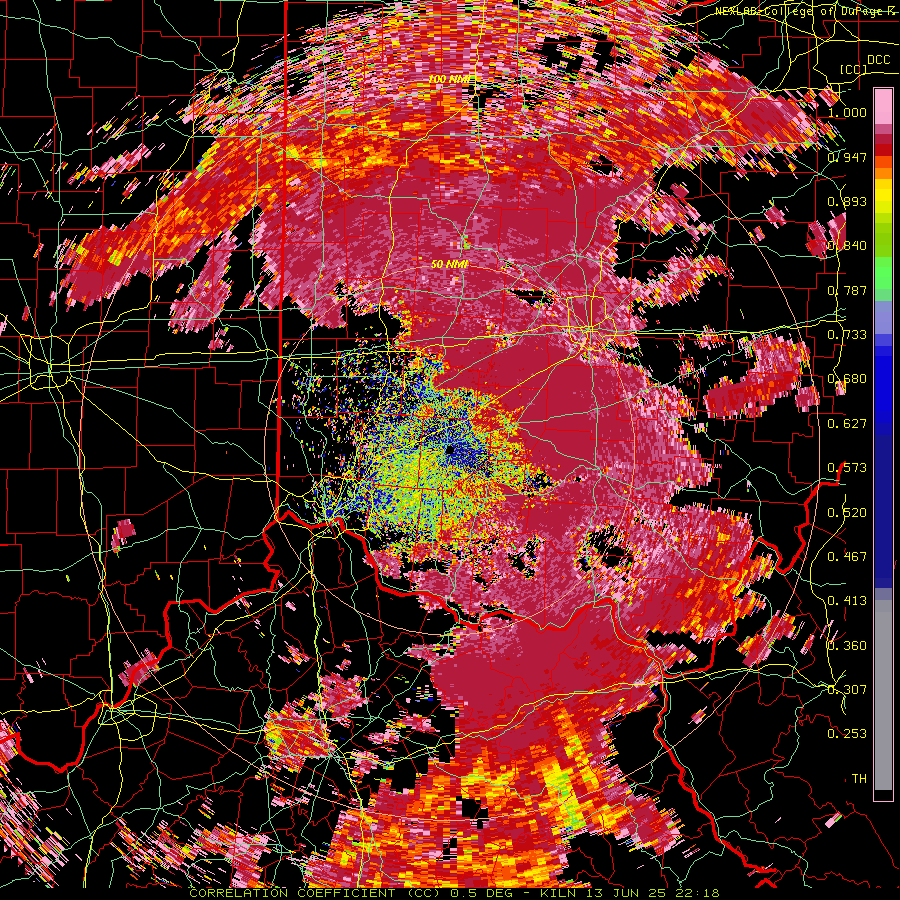Viewport: 900px width, 900px height.
Task: Click the 0.840 legend value
Action: (847, 246)
